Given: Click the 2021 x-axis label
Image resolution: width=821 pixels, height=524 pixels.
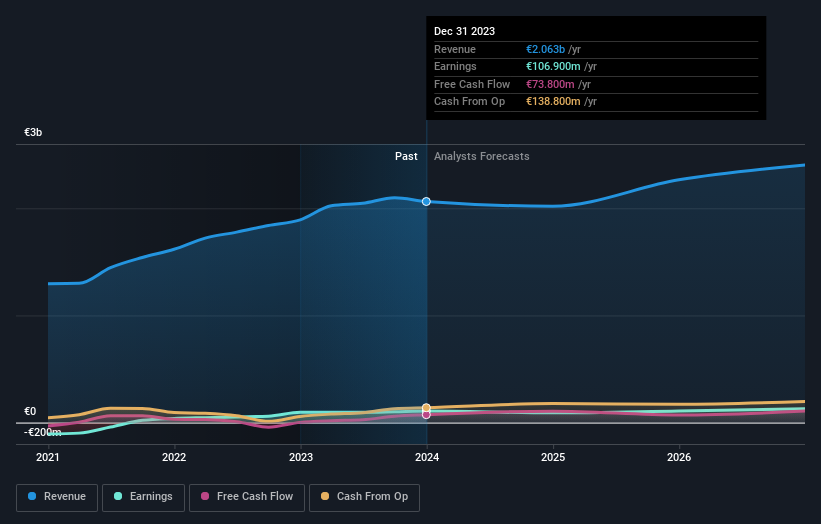Looking at the screenshot, I should [48, 458].
